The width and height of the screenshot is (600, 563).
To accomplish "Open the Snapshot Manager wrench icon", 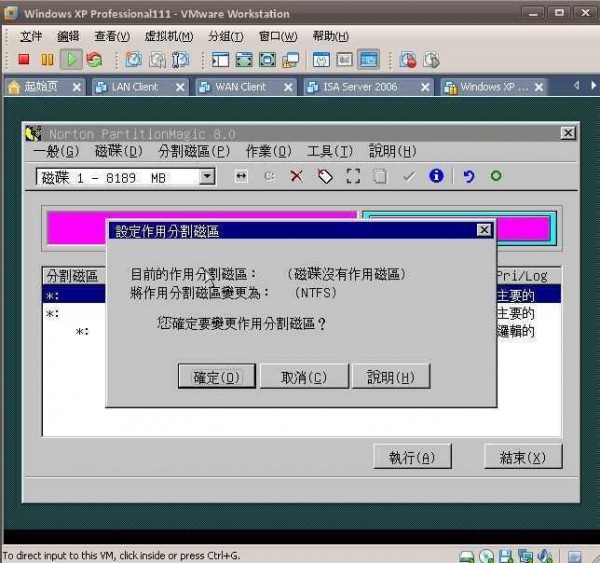I will click(180, 60).
